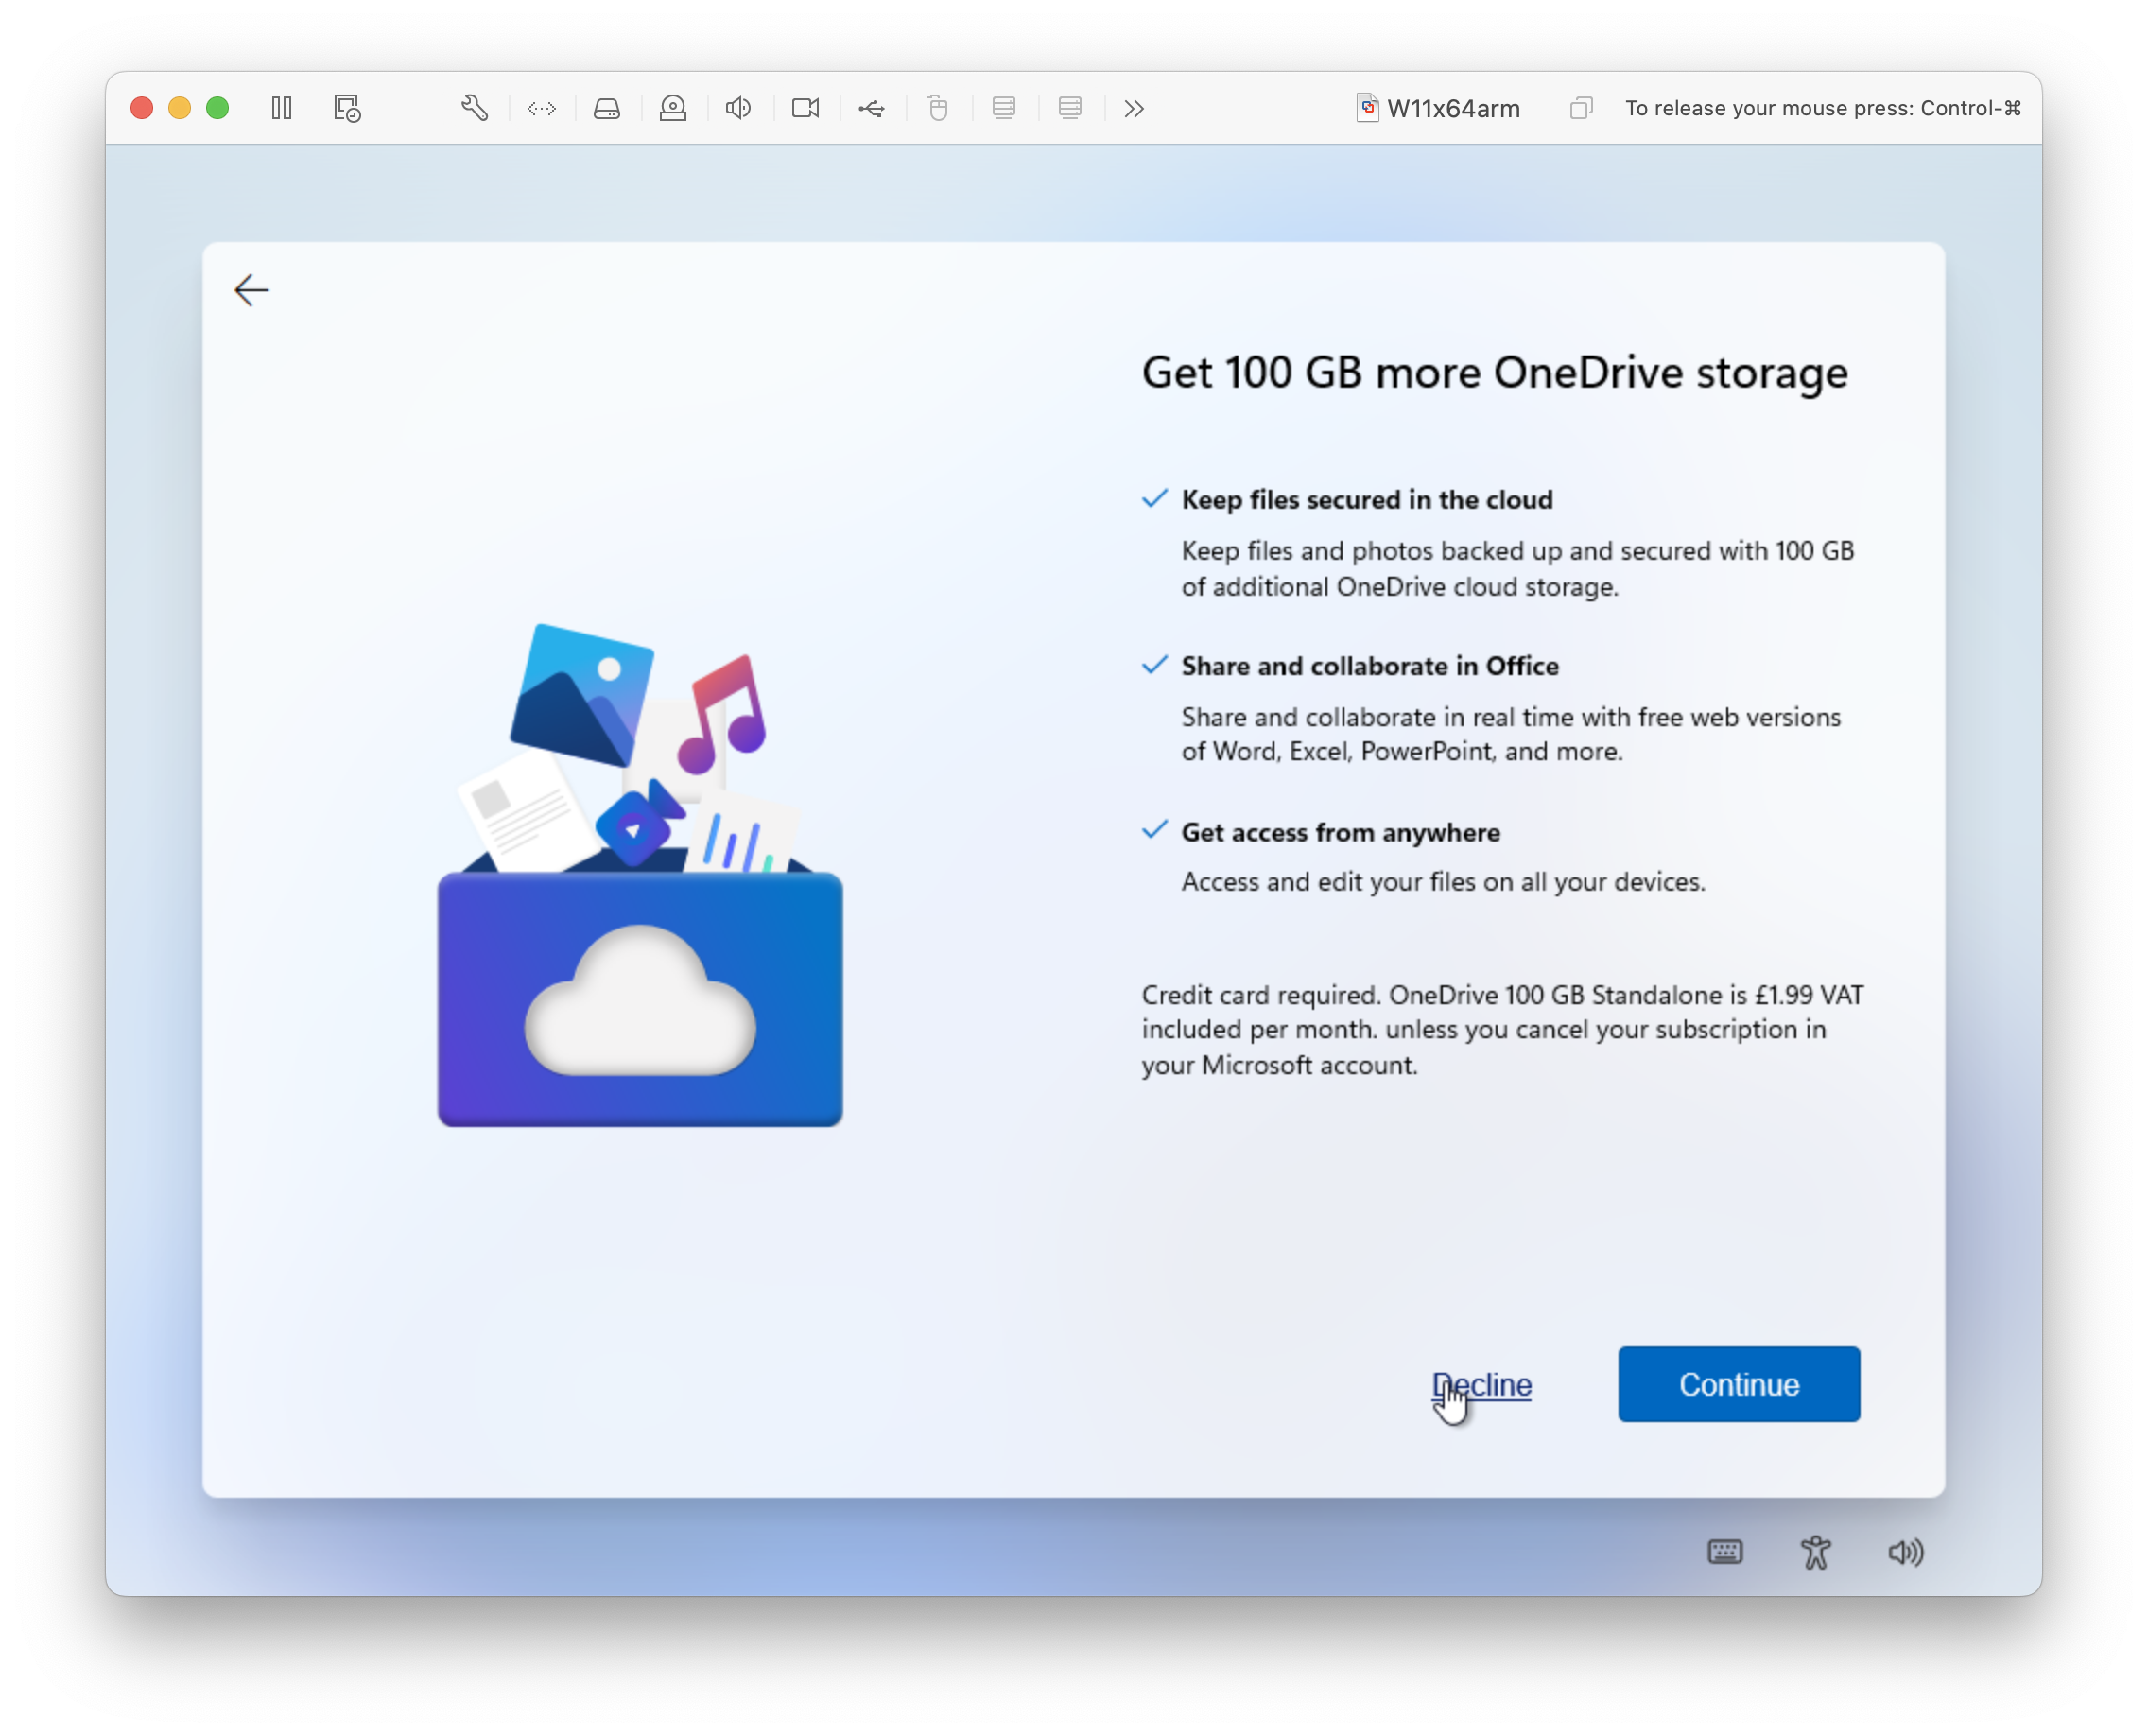This screenshot has height=1736, width=2148.
Task: Open the on-screen keyboard in Windows setup
Action: point(1724,1552)
